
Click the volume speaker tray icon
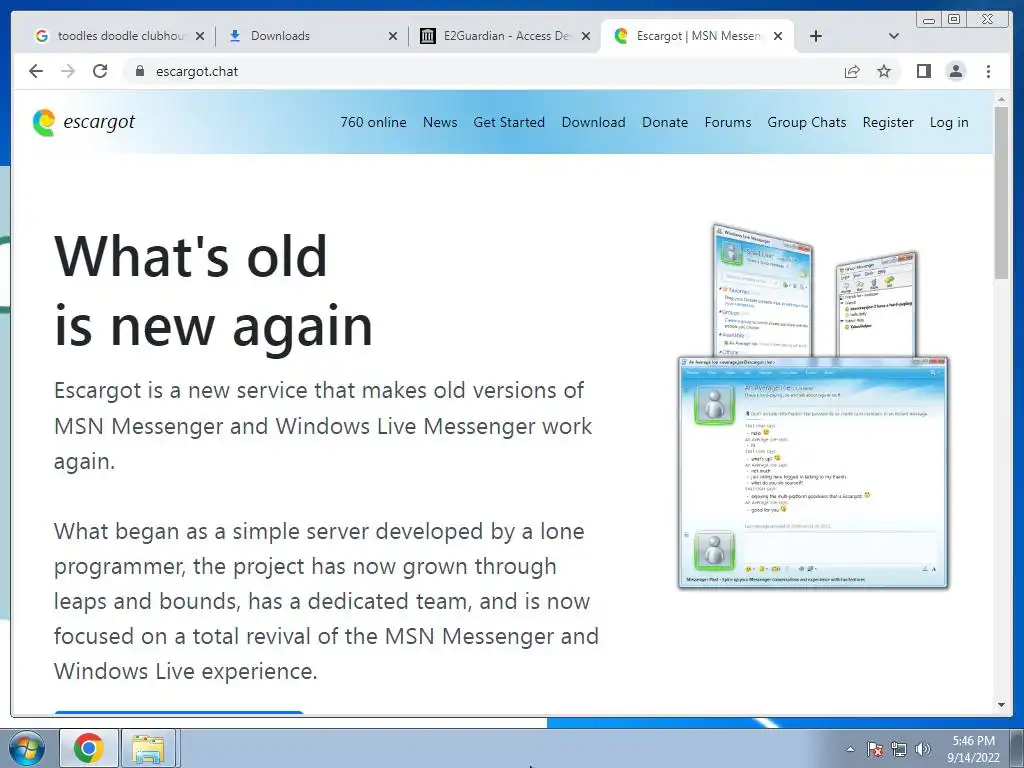922,749
